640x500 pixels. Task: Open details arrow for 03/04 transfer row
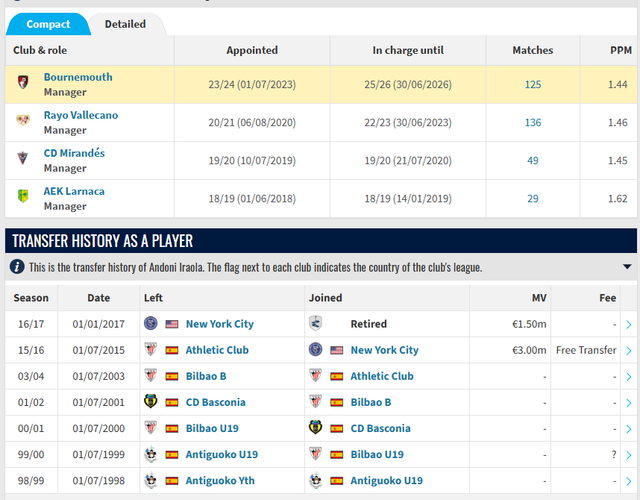tap(629, 377)
